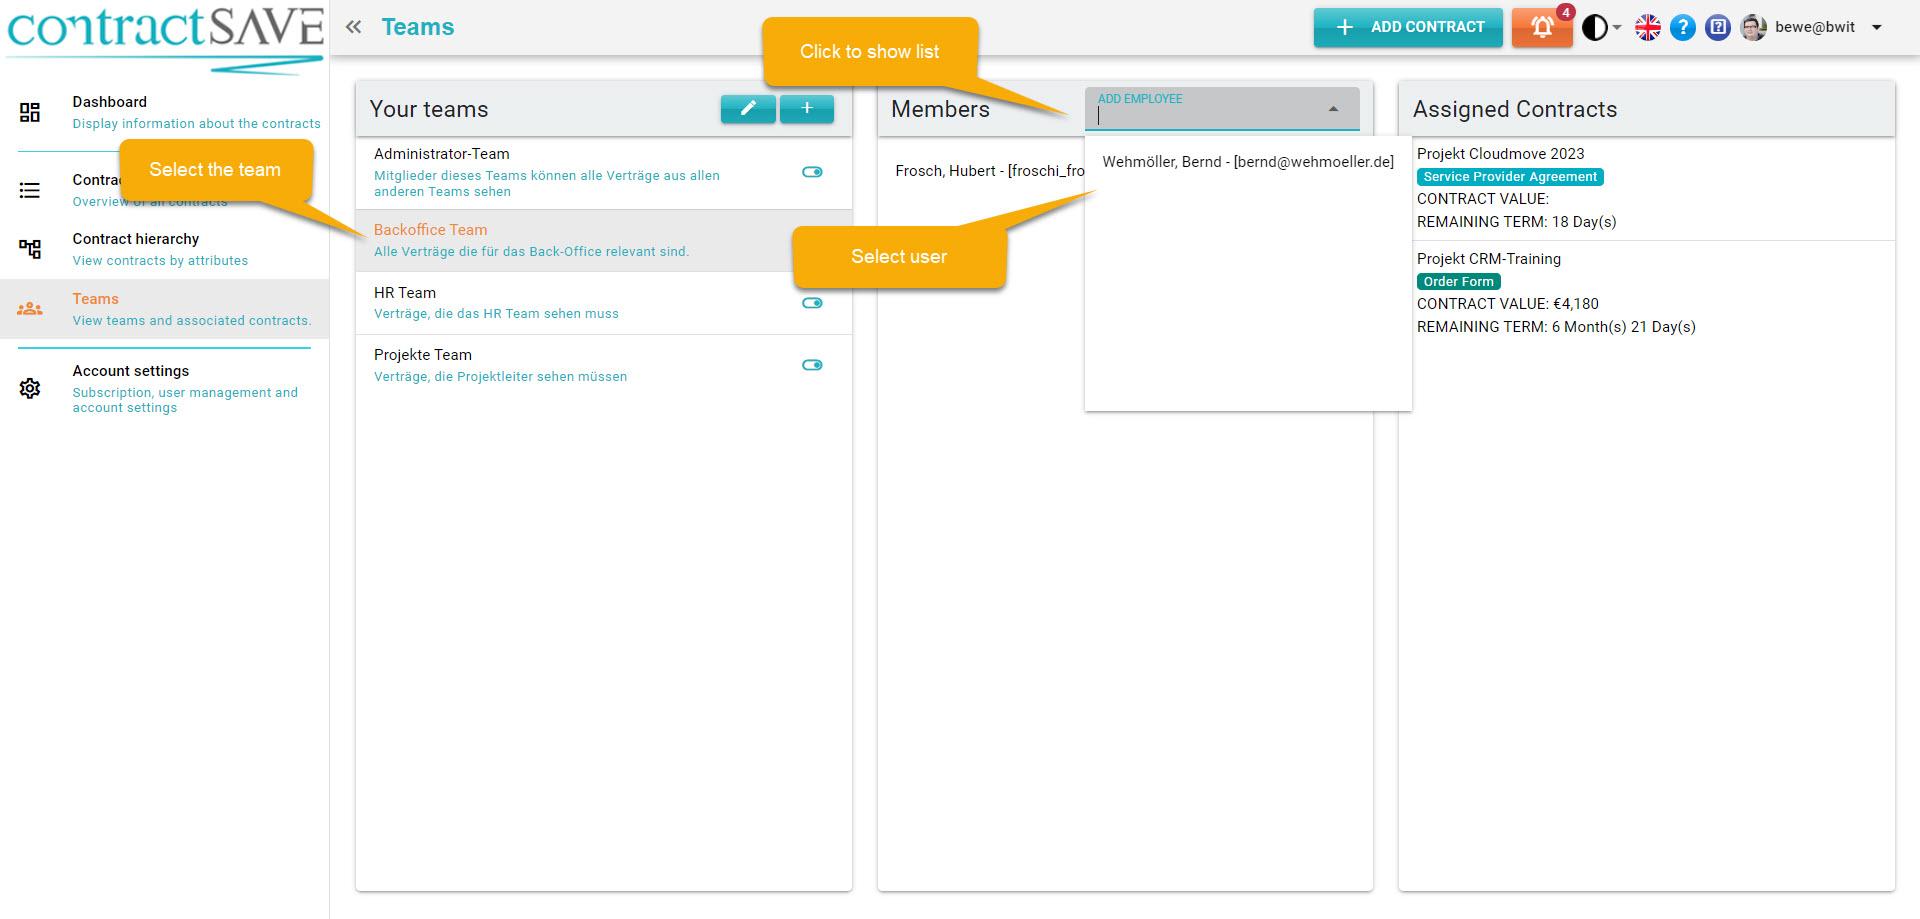The height and width of the screenshot is (919, 1920).
Task: Select the Backoffice Team entry
Action: (430, 230)
